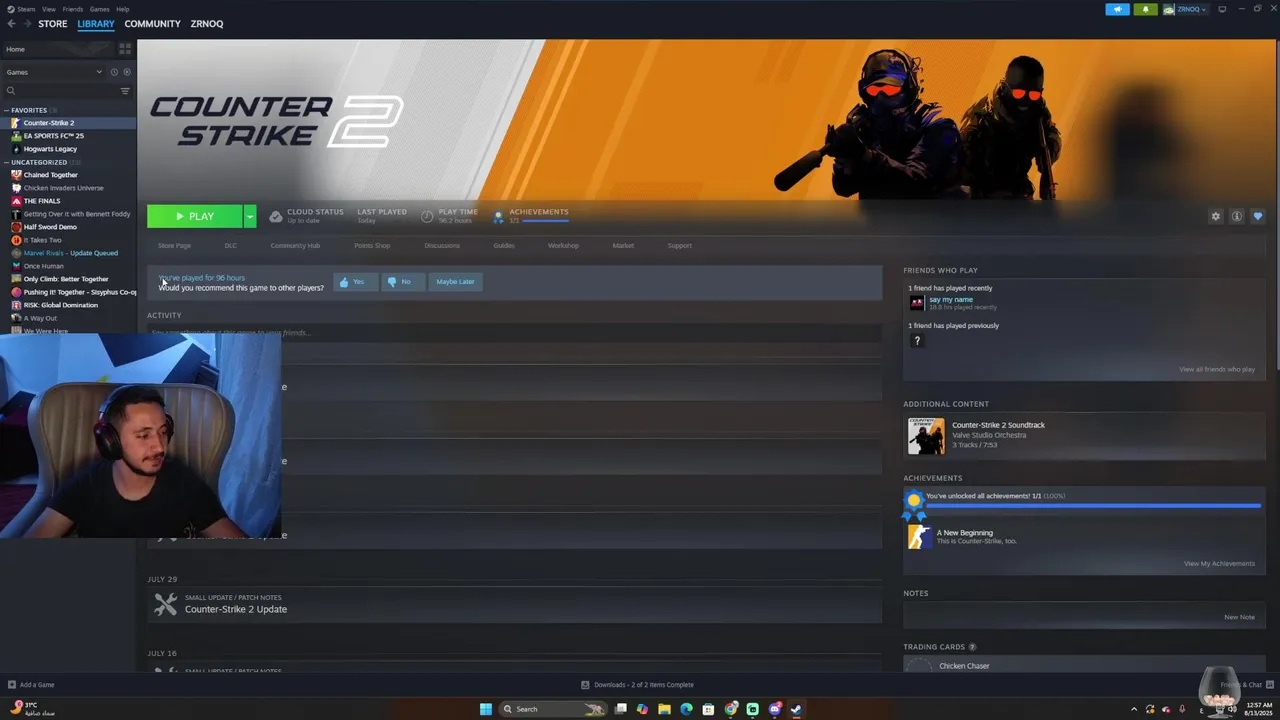Open the Guides link
The image size is (1280, 720).
(x=504, y=246)
